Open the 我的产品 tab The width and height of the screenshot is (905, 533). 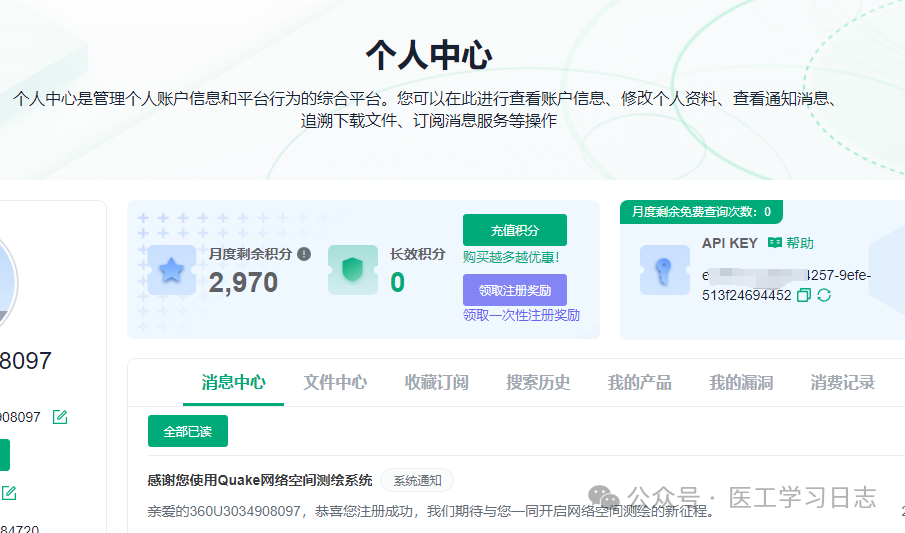pos(640,382)
